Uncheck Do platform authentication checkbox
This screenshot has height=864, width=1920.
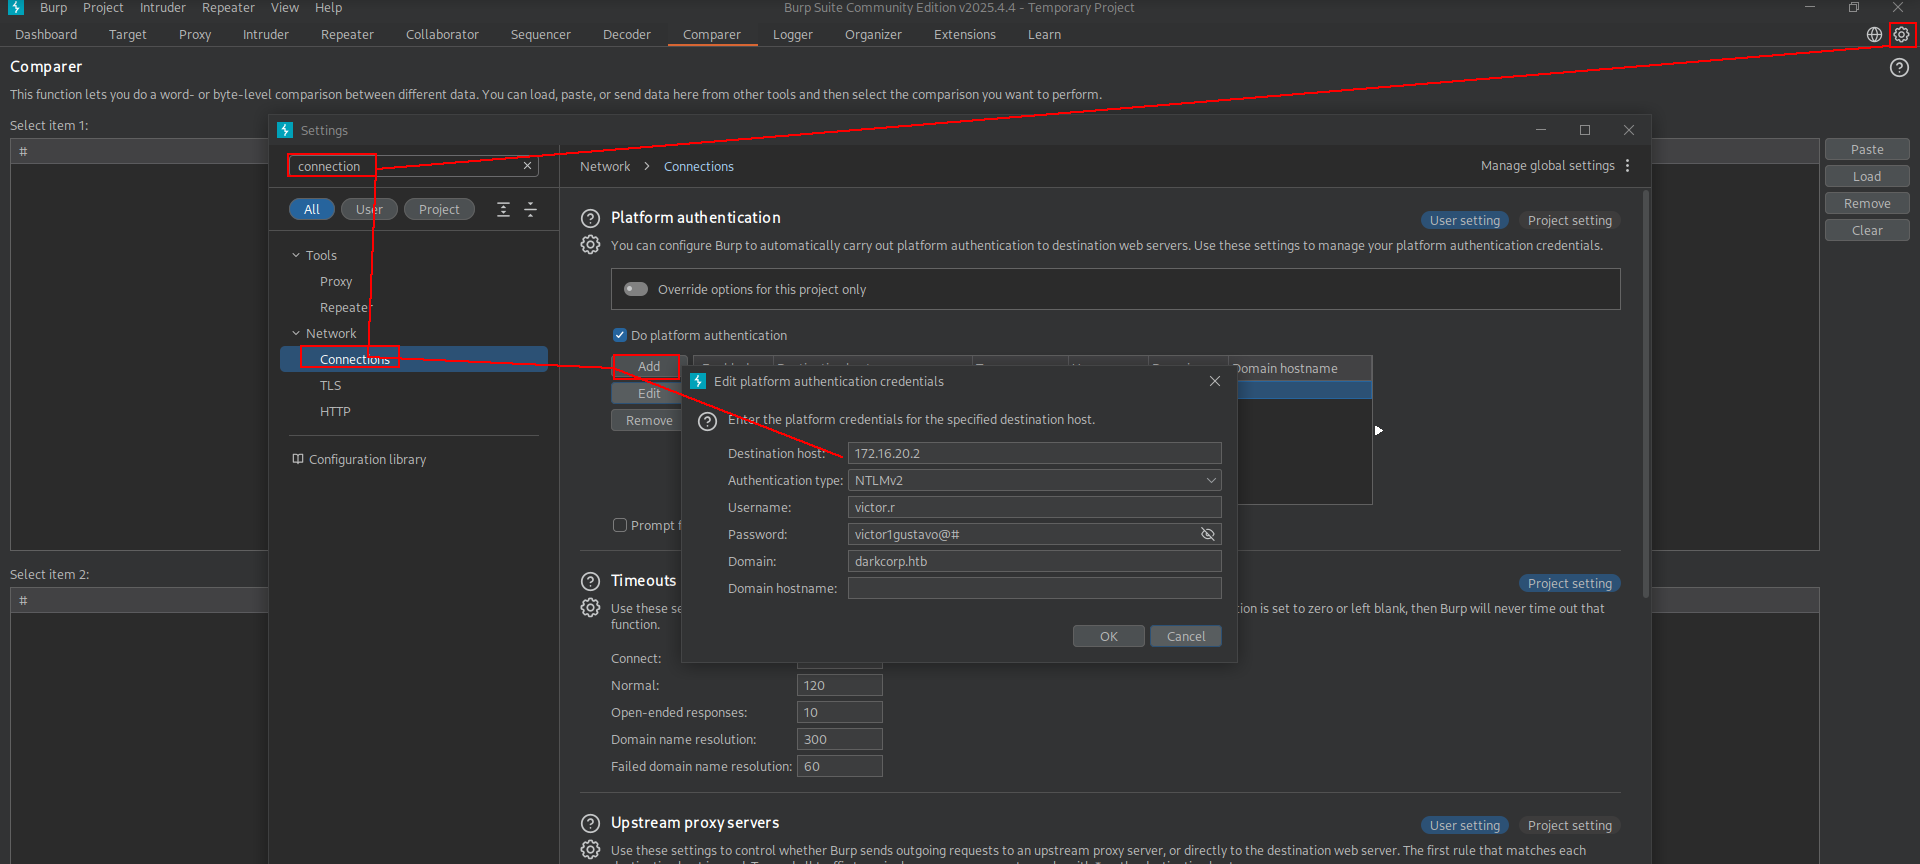click(620, 336)
